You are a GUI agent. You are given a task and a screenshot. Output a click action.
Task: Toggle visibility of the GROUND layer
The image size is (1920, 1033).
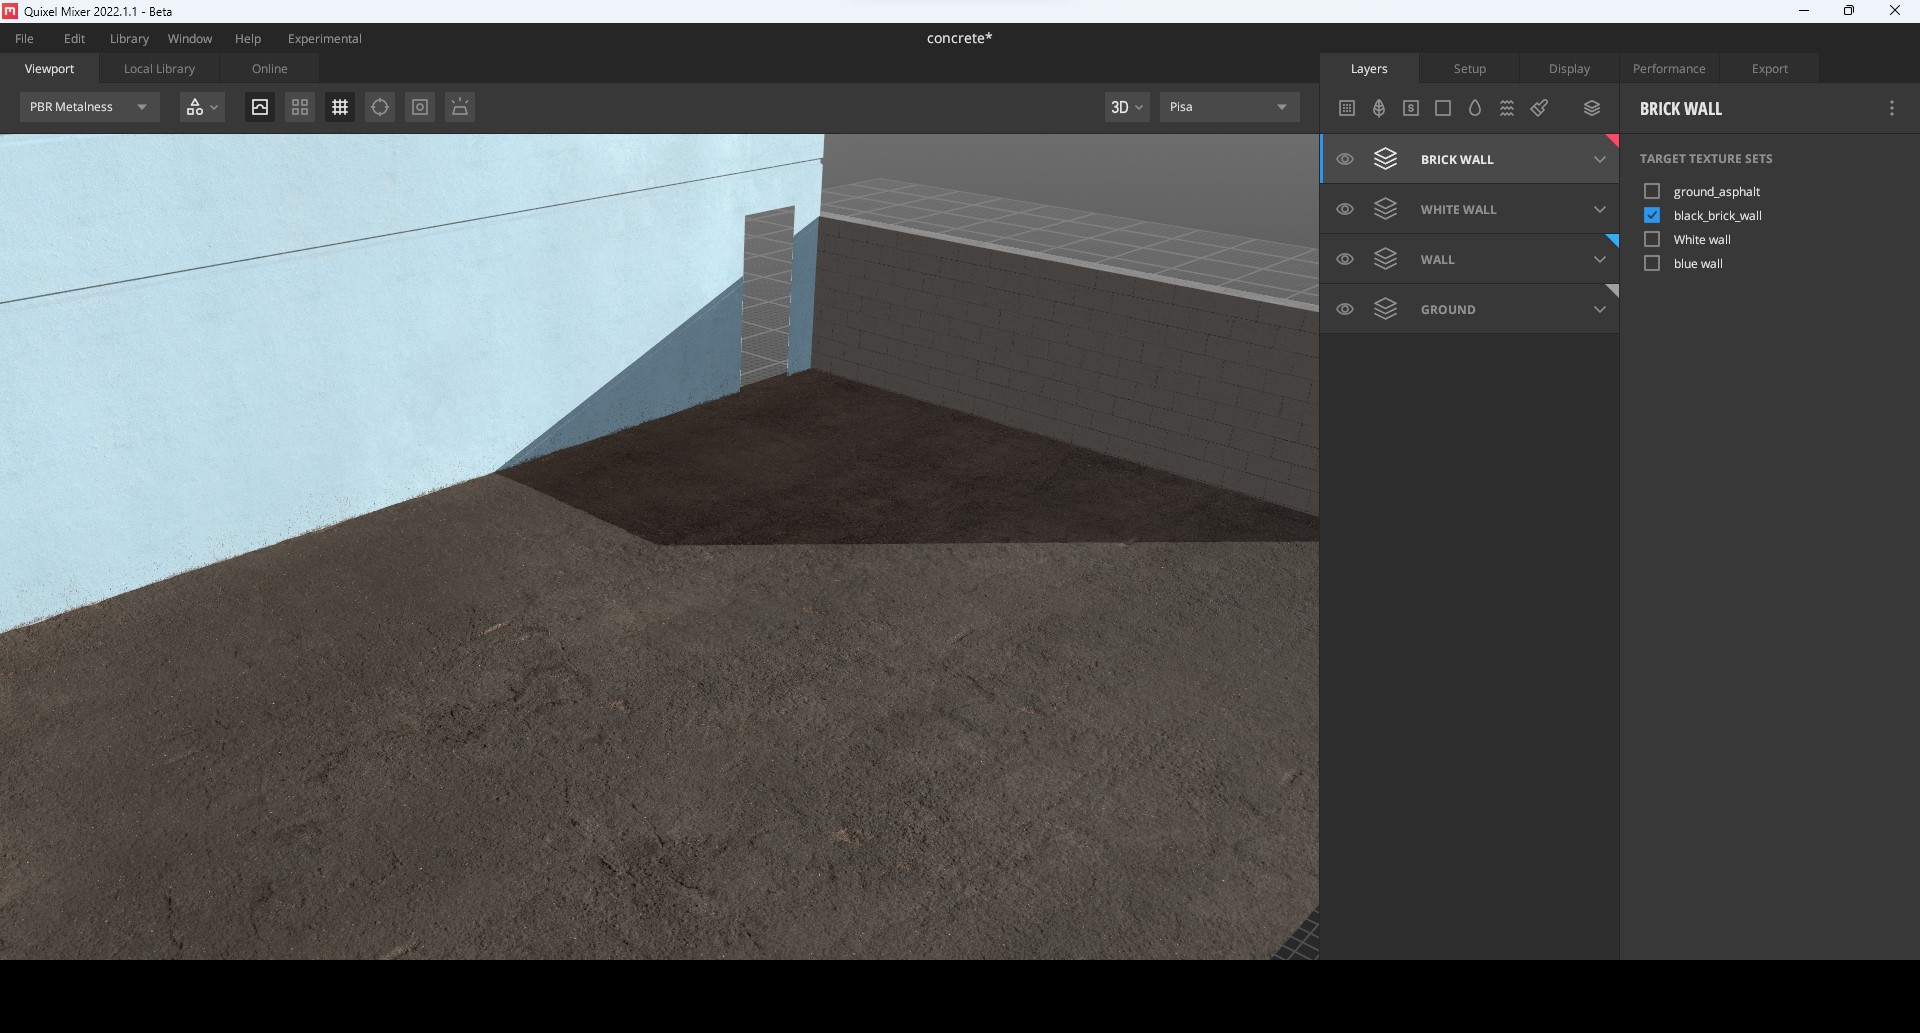[x=1345, y=309]
